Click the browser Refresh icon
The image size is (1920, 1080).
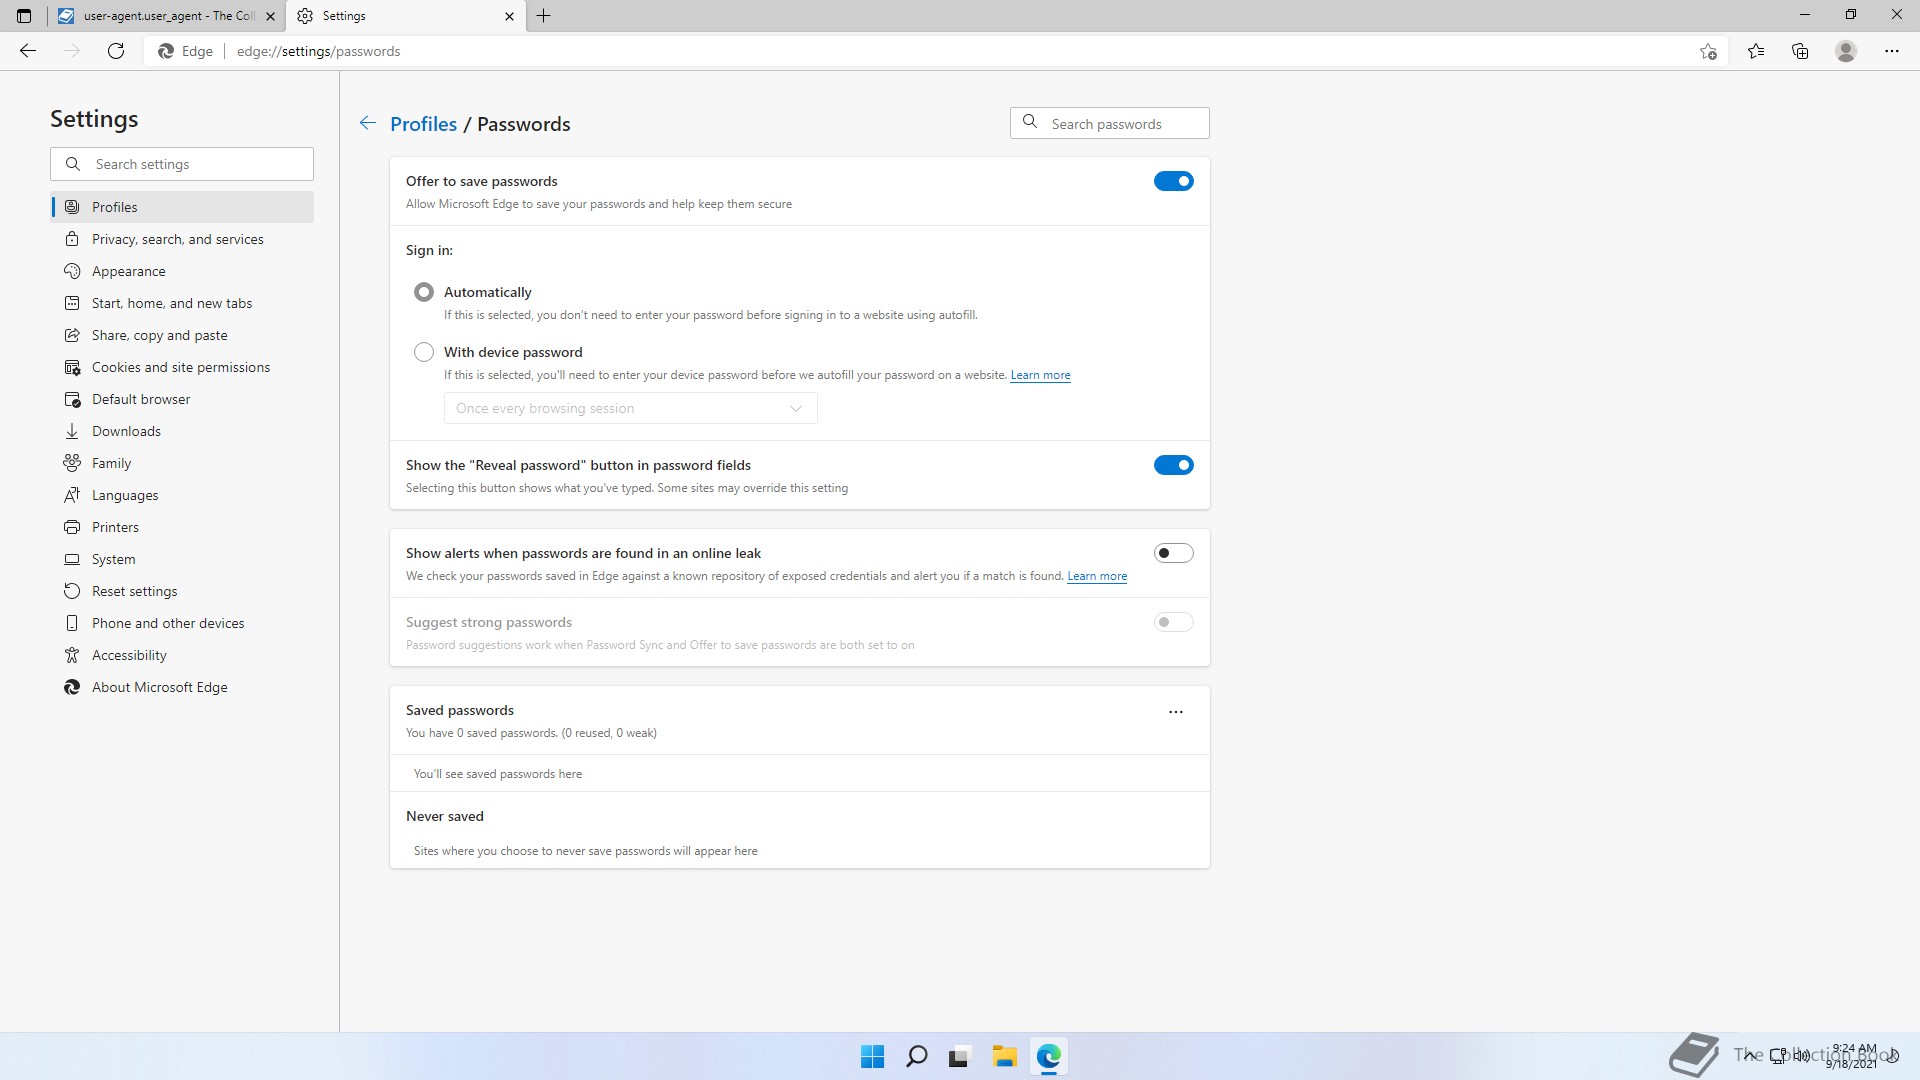[x=116, y=51]
